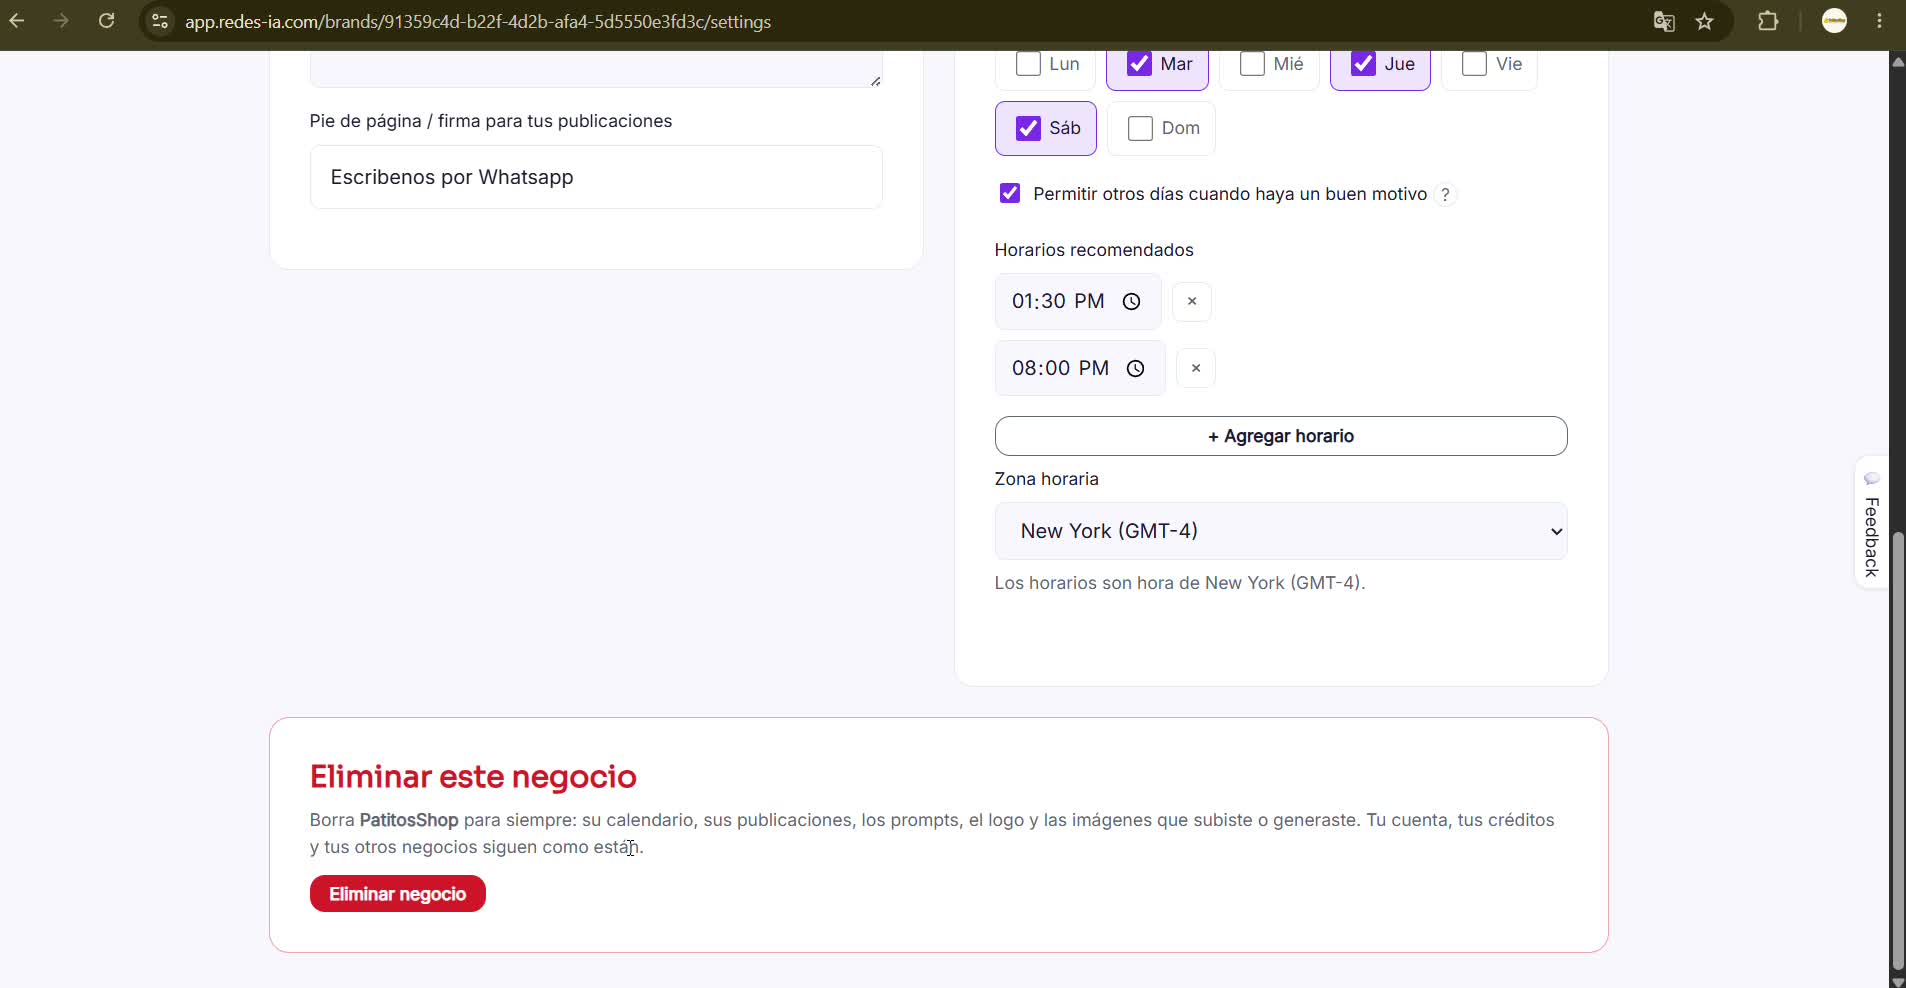Show help tooltip for allowing other days
The image size is (1906, 988).
point(1445,194)
